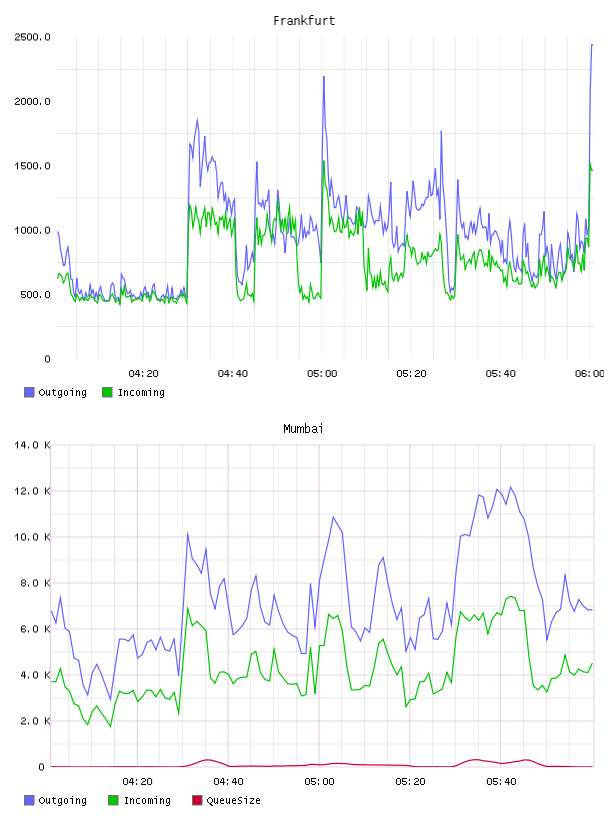Click the Incoming label under Mumbai chart
The width and height of the screenshot is (608, 816).
coord(147,800)
